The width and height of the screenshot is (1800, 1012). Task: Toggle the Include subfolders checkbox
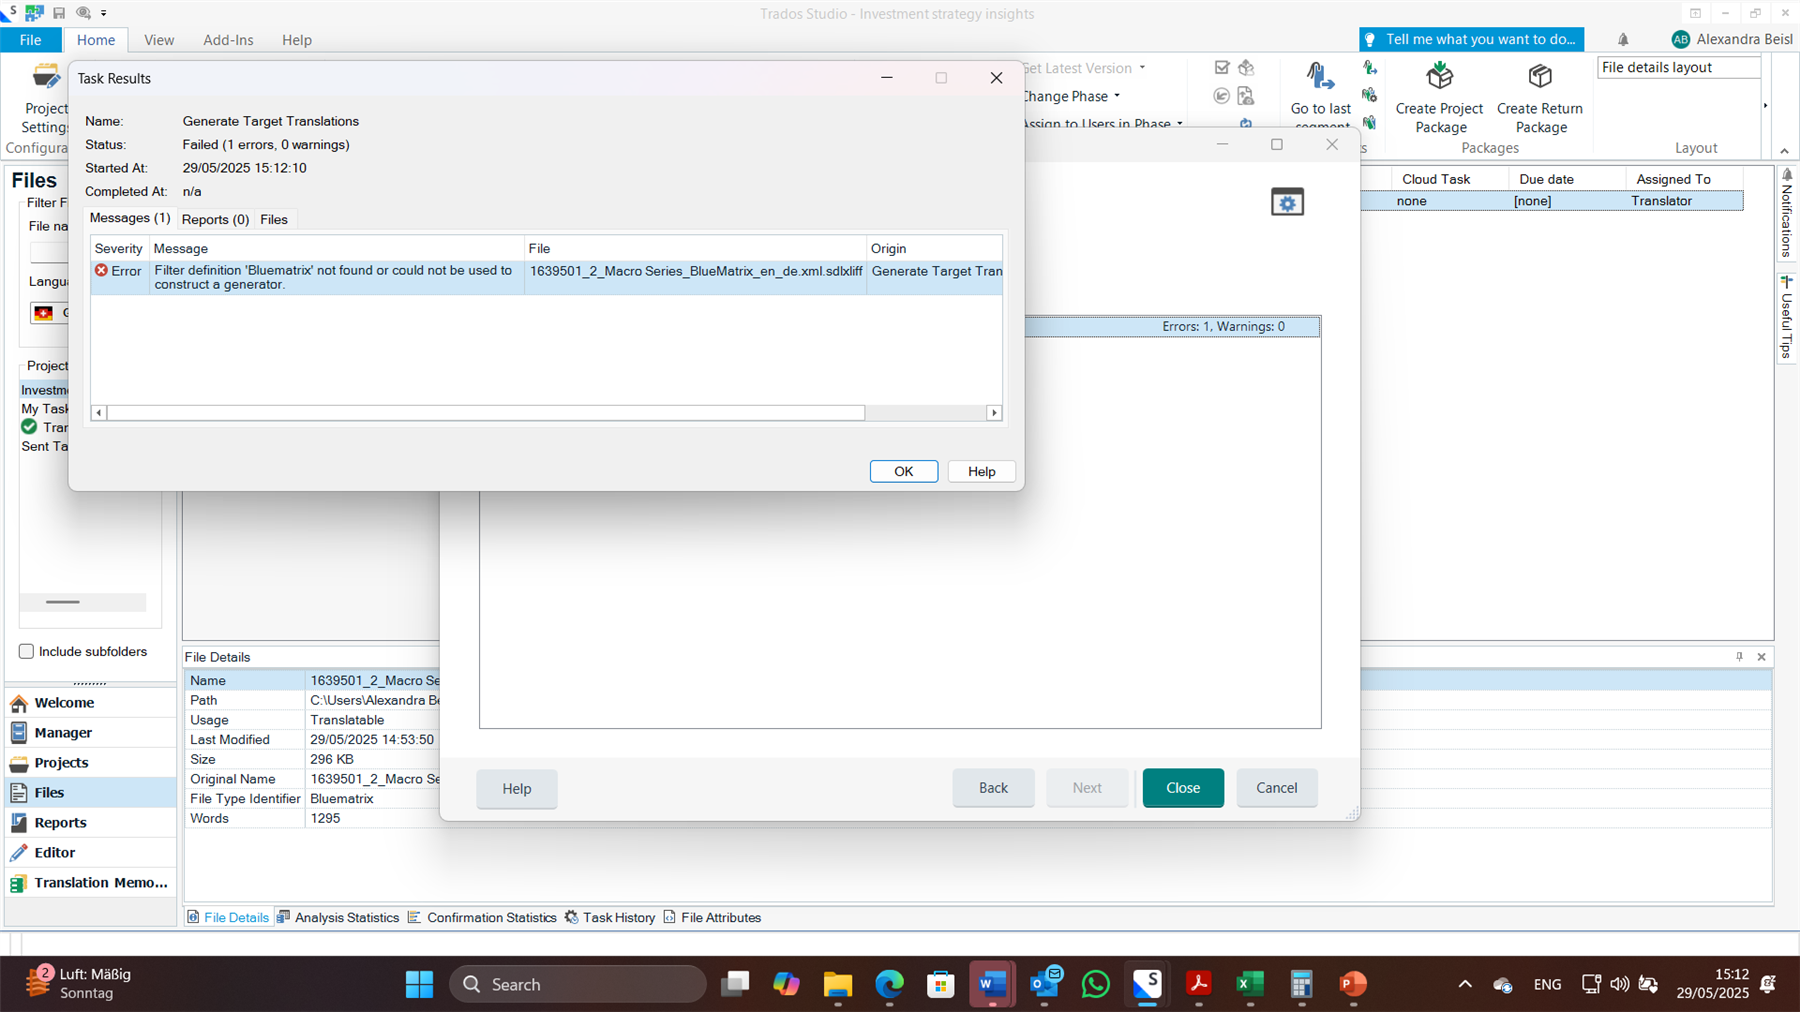pyautogui.click(x=26, y=651)
